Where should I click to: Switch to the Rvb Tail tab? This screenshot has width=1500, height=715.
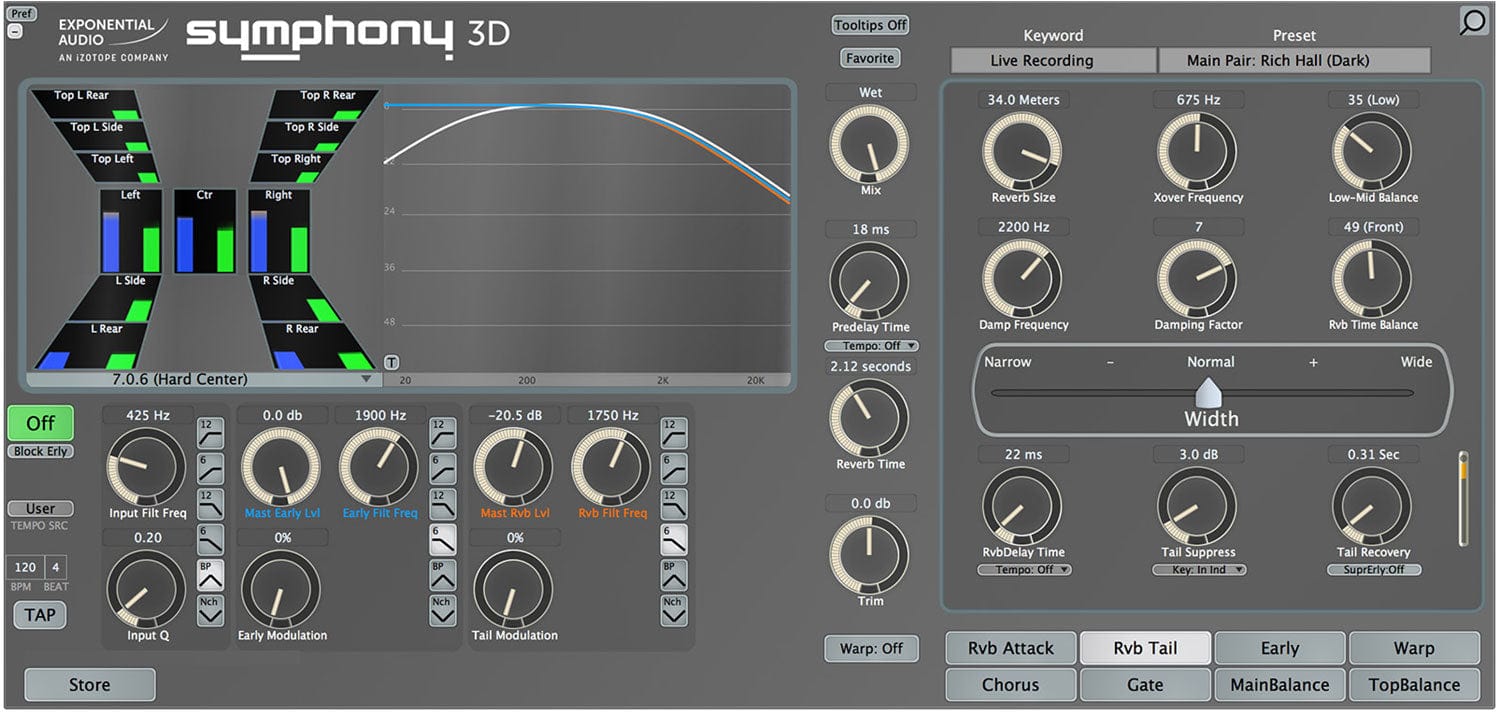[x=1145, y=648]
